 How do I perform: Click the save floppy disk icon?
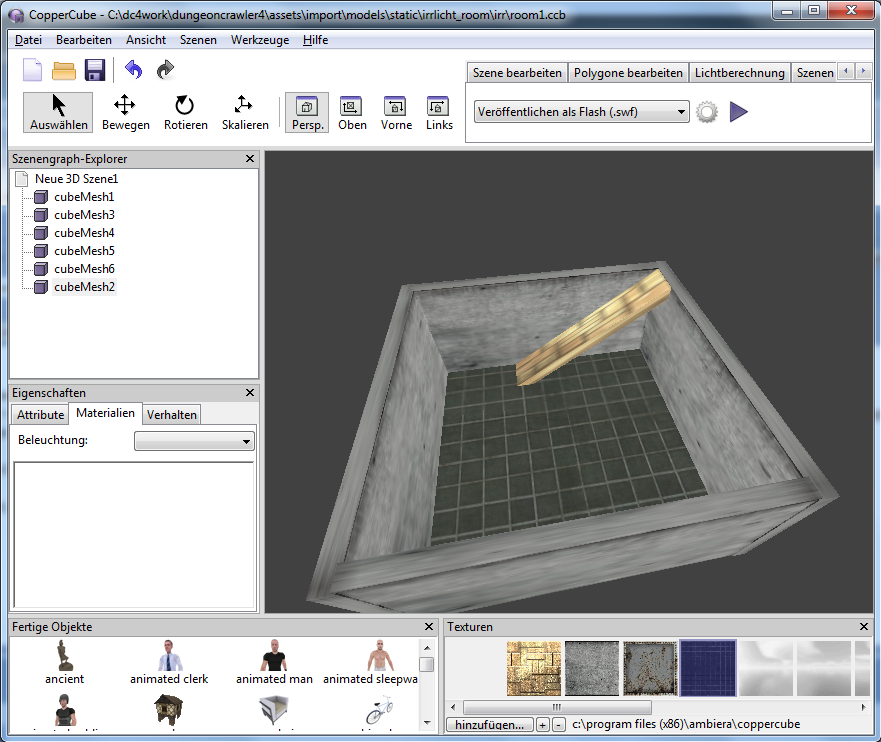pyautogui.click(x=95, y=70)
